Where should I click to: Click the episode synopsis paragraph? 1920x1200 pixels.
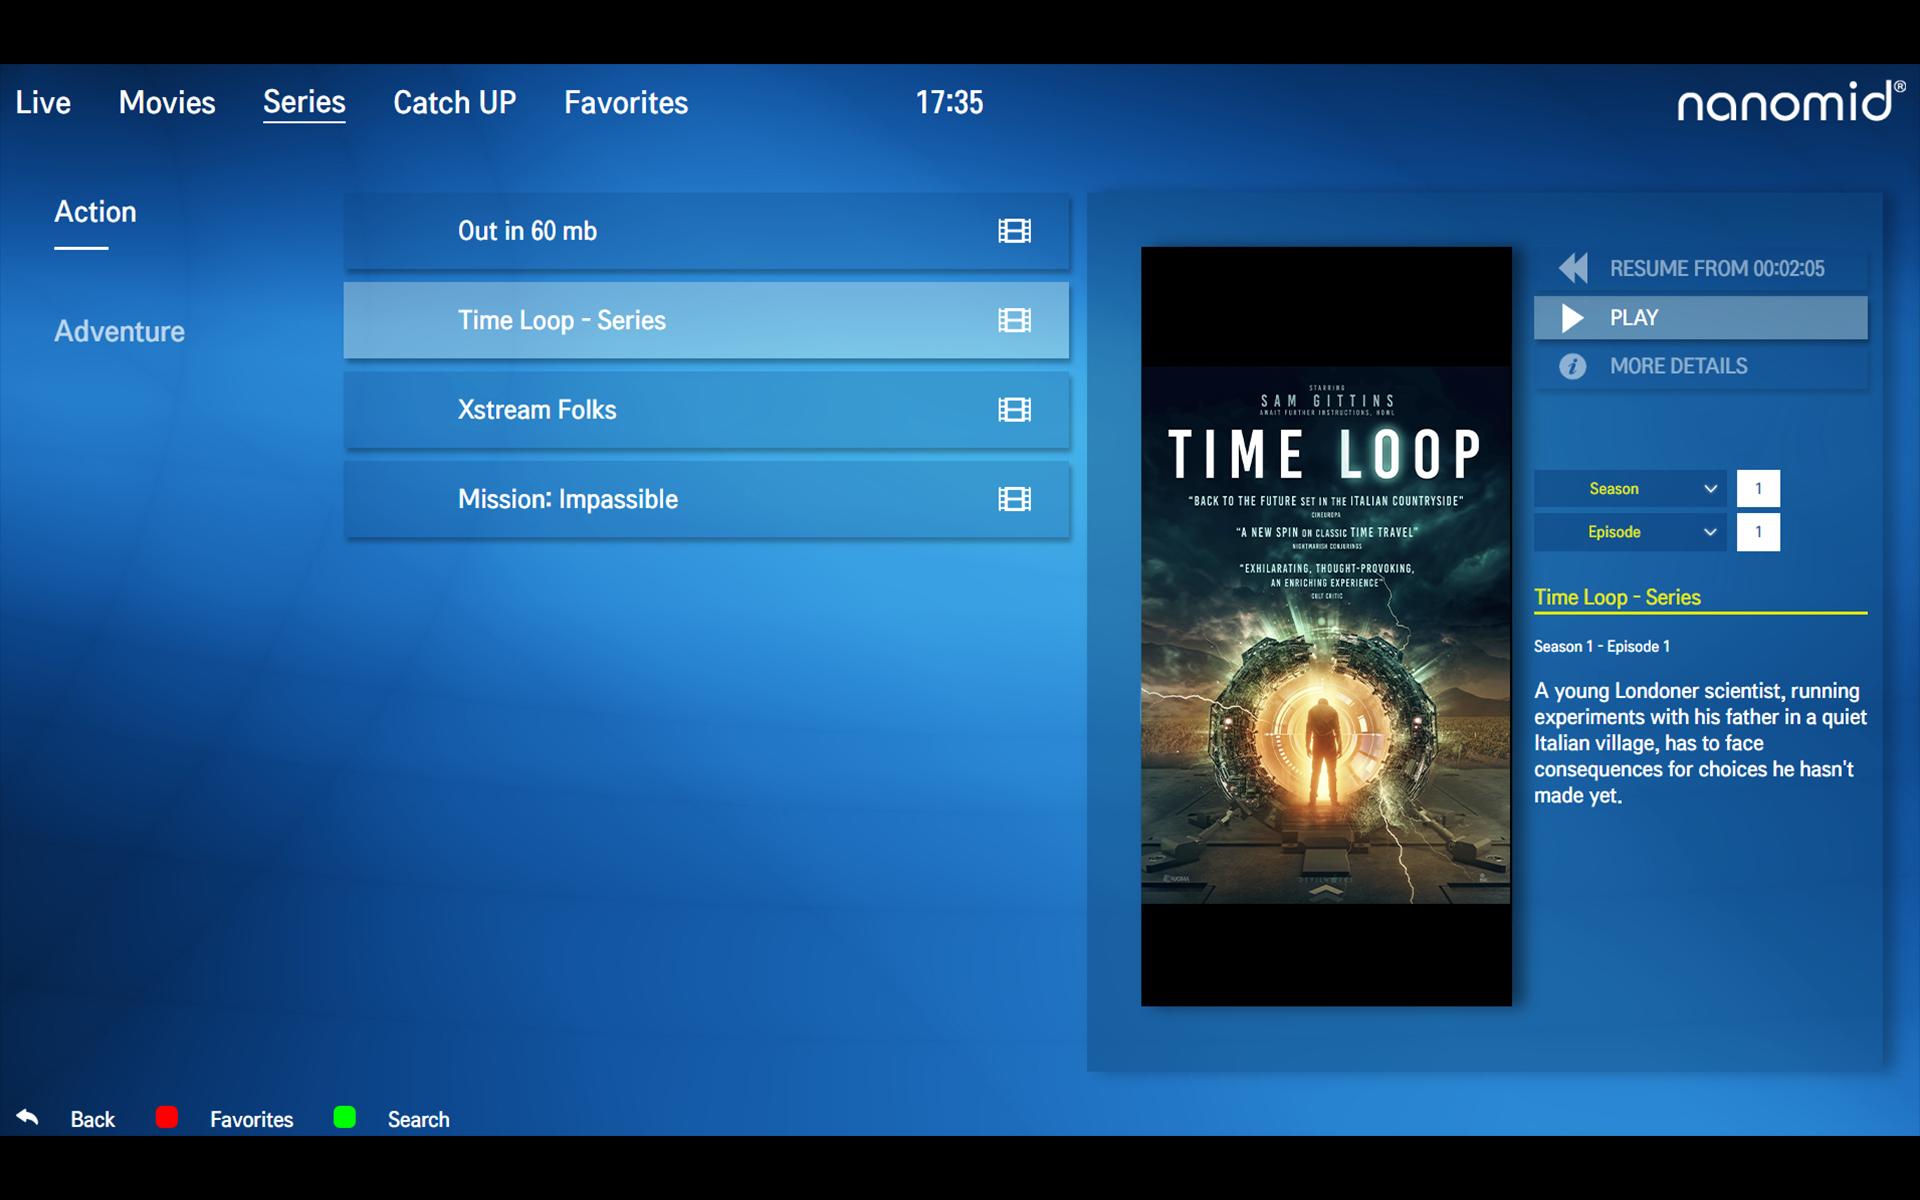point(1700,743)
